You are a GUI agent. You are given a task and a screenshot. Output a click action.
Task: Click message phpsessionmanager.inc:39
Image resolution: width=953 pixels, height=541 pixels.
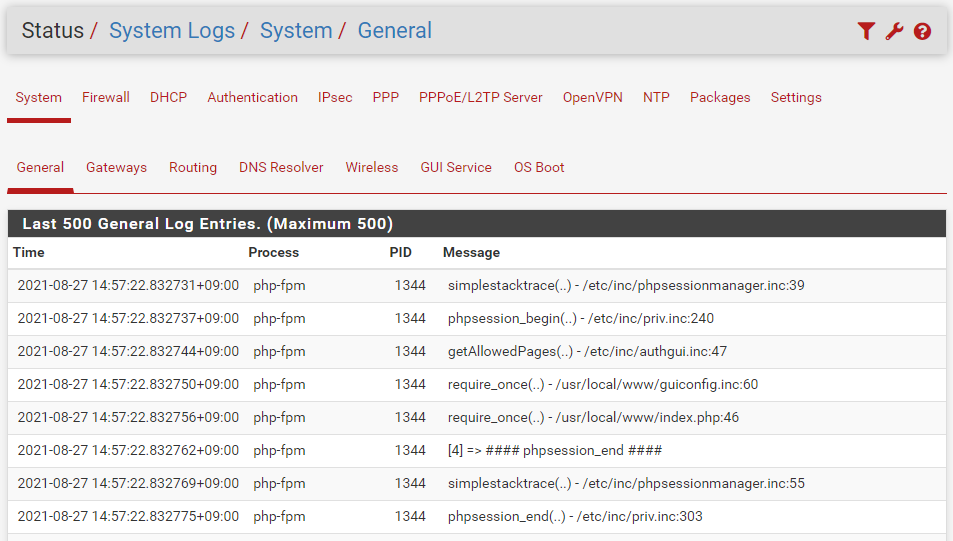(x=626, y=285)
